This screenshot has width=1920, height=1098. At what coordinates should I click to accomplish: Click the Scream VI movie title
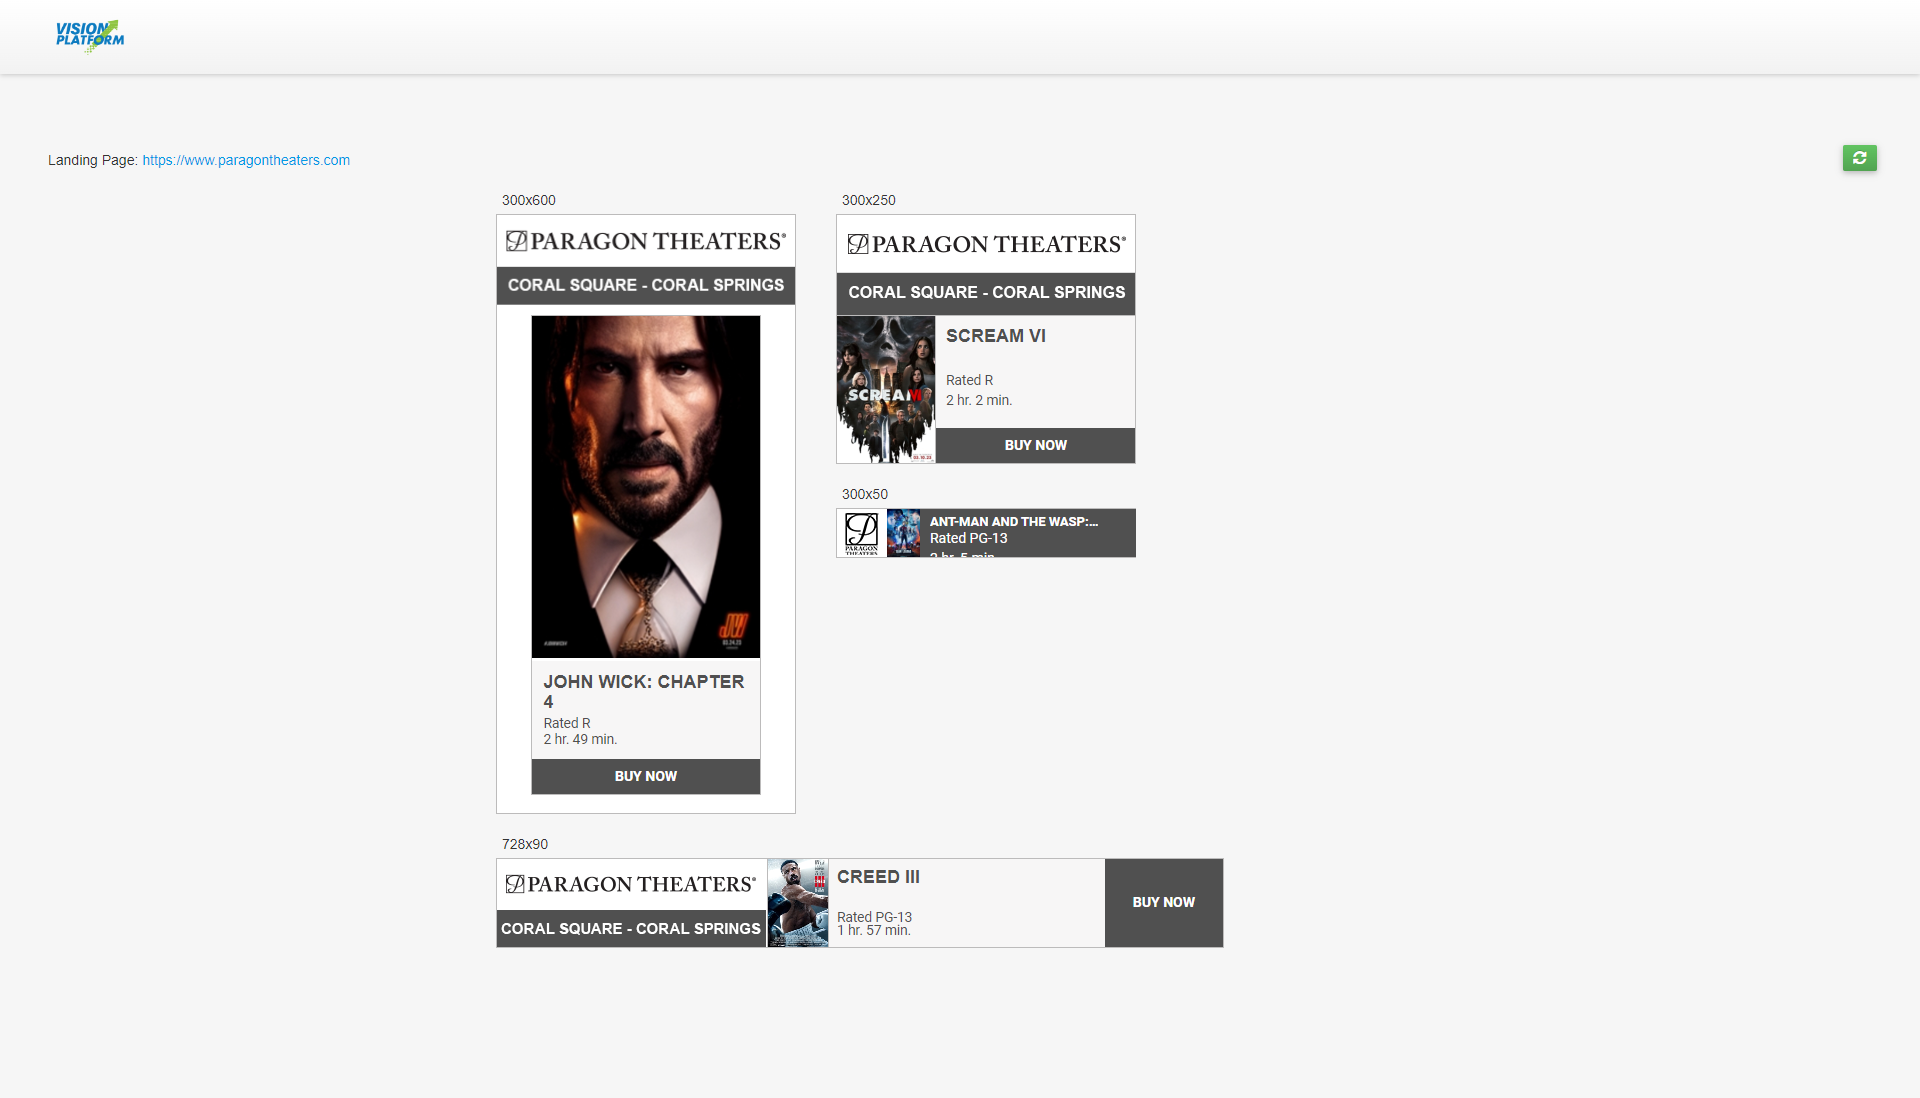point(996,336)
